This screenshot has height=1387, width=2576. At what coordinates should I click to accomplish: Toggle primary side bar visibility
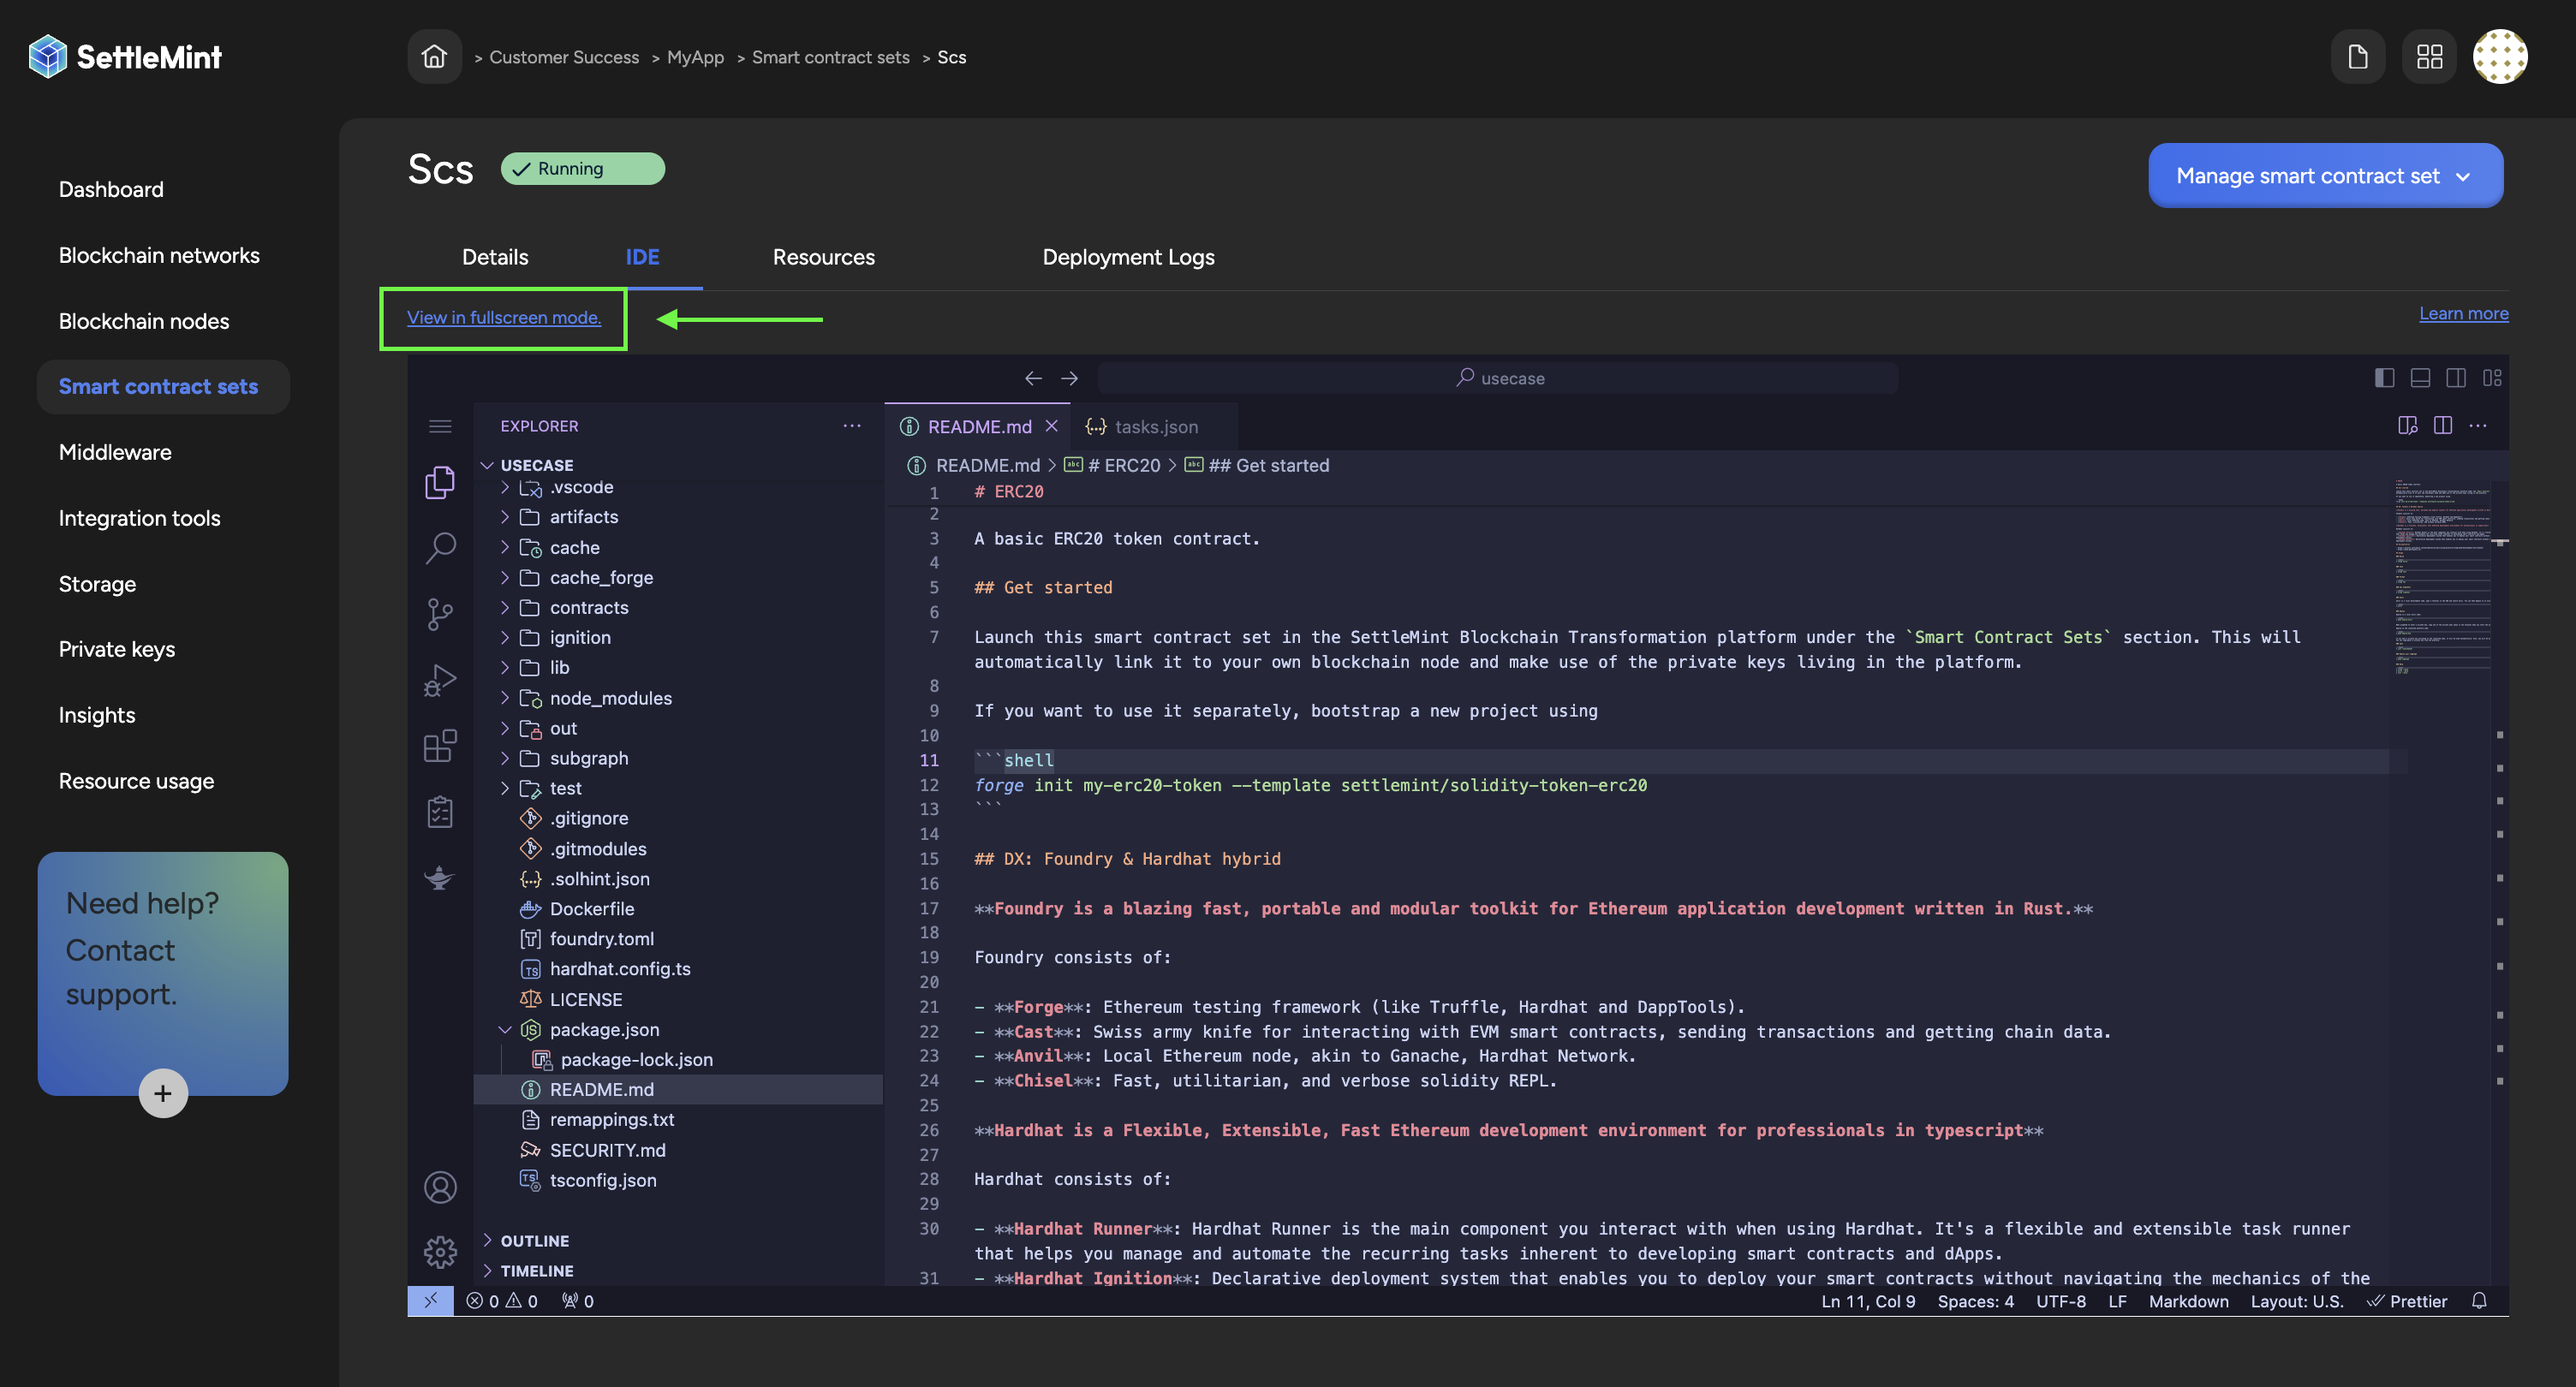click(2384, 378)
